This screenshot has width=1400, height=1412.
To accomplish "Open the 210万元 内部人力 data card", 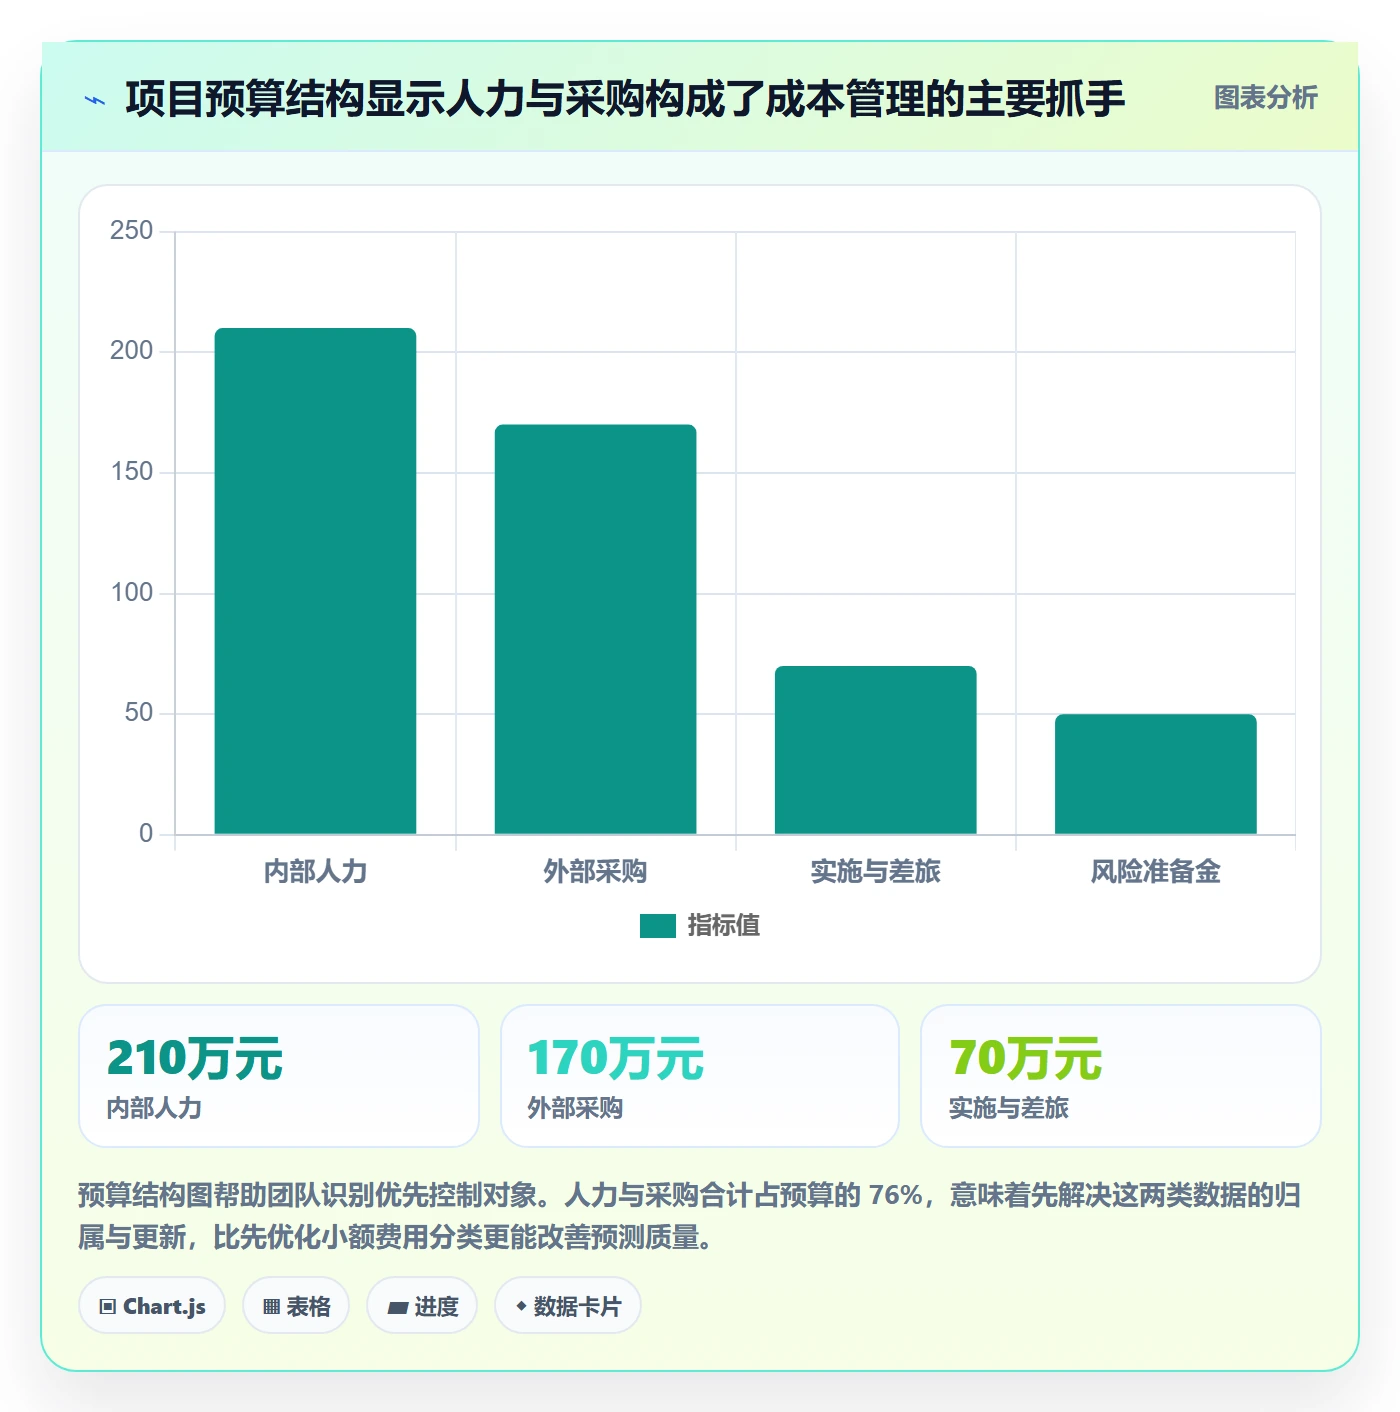I will click(x=279, y=1076).
